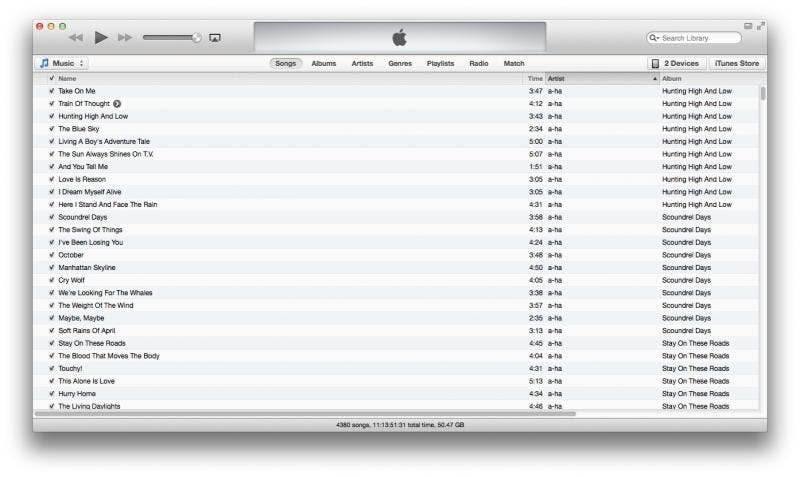Click the device icon beside 2 Devices
Screen dimensions: 800x477
655,63
